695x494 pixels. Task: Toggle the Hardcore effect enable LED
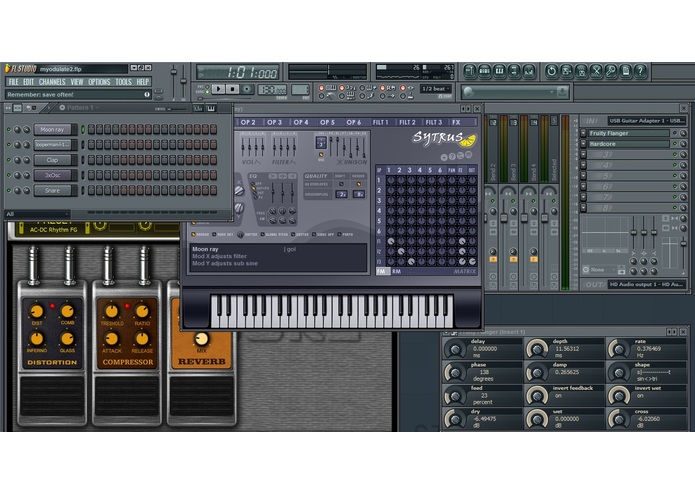[x=675, y=144]
